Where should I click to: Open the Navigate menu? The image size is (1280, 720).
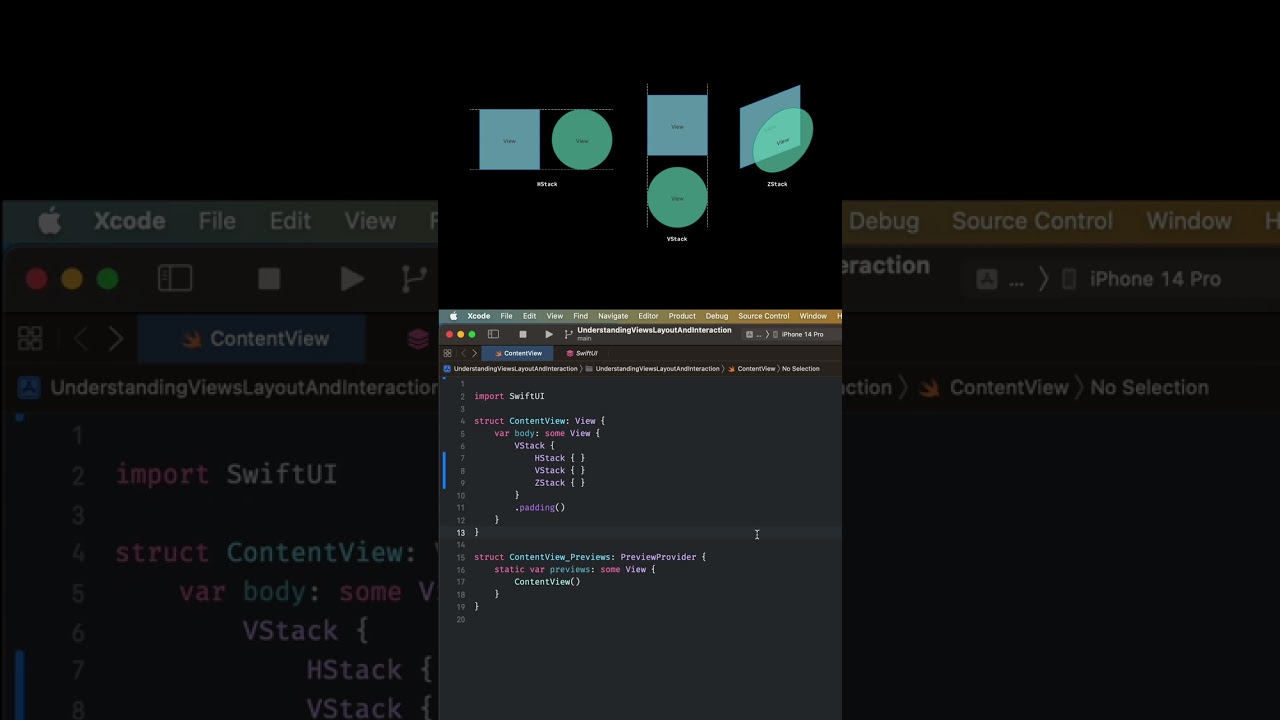[x=613, y=316]
